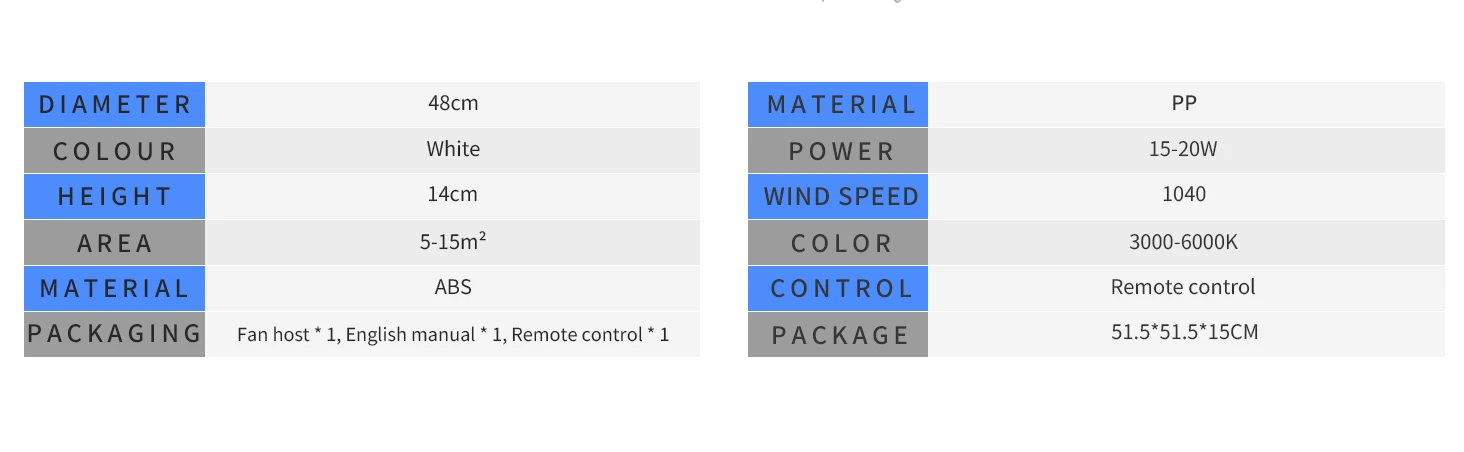Click the CONTROL label cell
This screenshot has width=1464, height=452.
[839, 288]
